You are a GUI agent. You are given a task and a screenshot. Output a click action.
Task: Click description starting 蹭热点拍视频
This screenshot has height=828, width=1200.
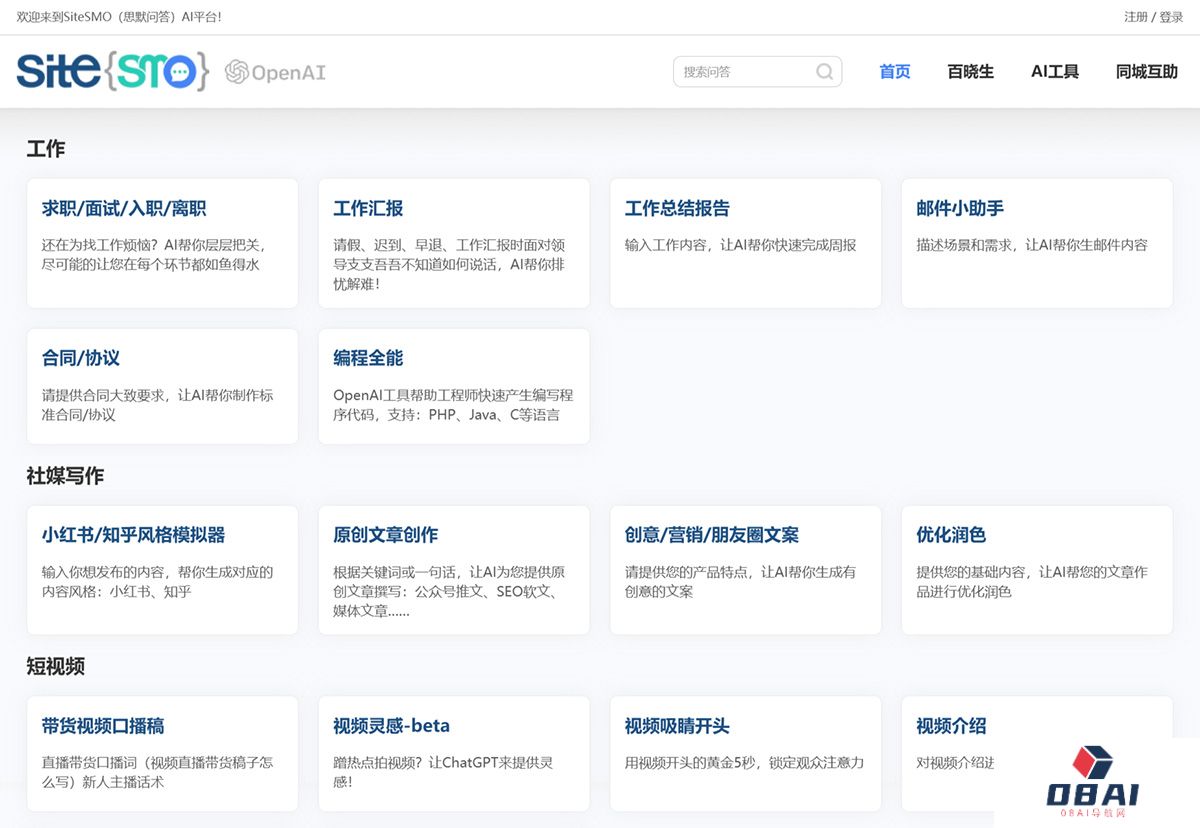[443, 772]
